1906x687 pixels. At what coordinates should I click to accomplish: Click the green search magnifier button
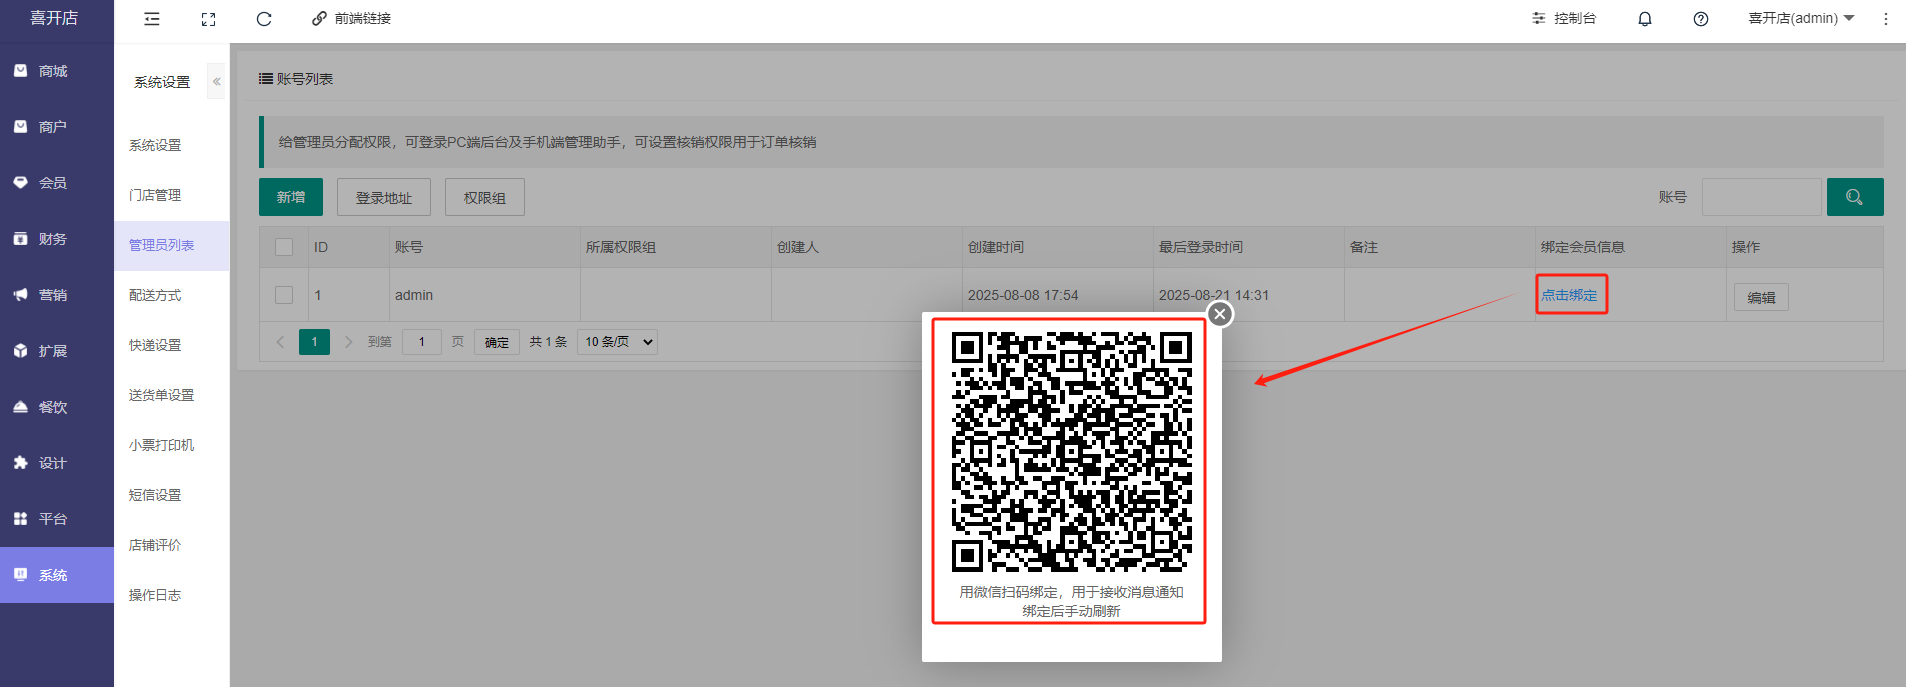tap(1855, 197)
